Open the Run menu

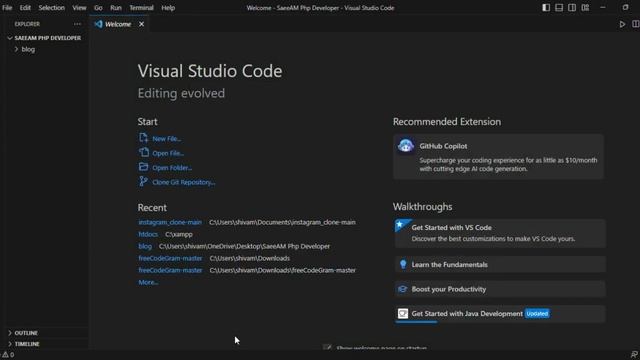[x=116, y=8]
